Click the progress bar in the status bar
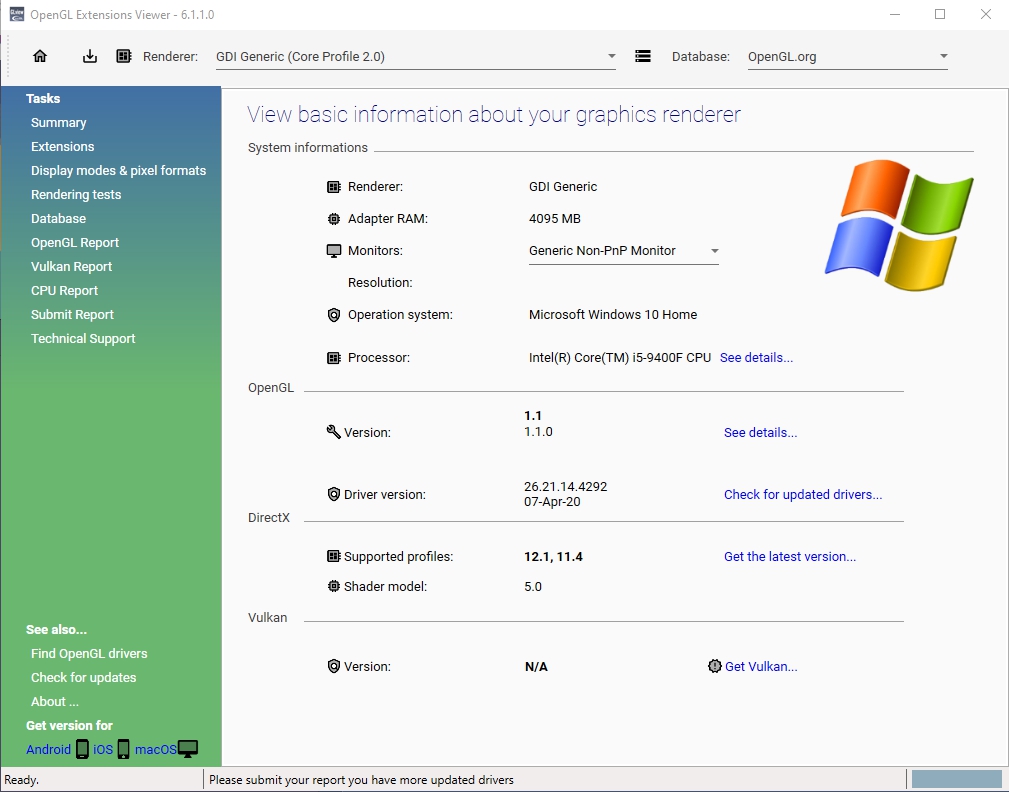The height and width of the screenshot is (792, 1009). (957, 779)
